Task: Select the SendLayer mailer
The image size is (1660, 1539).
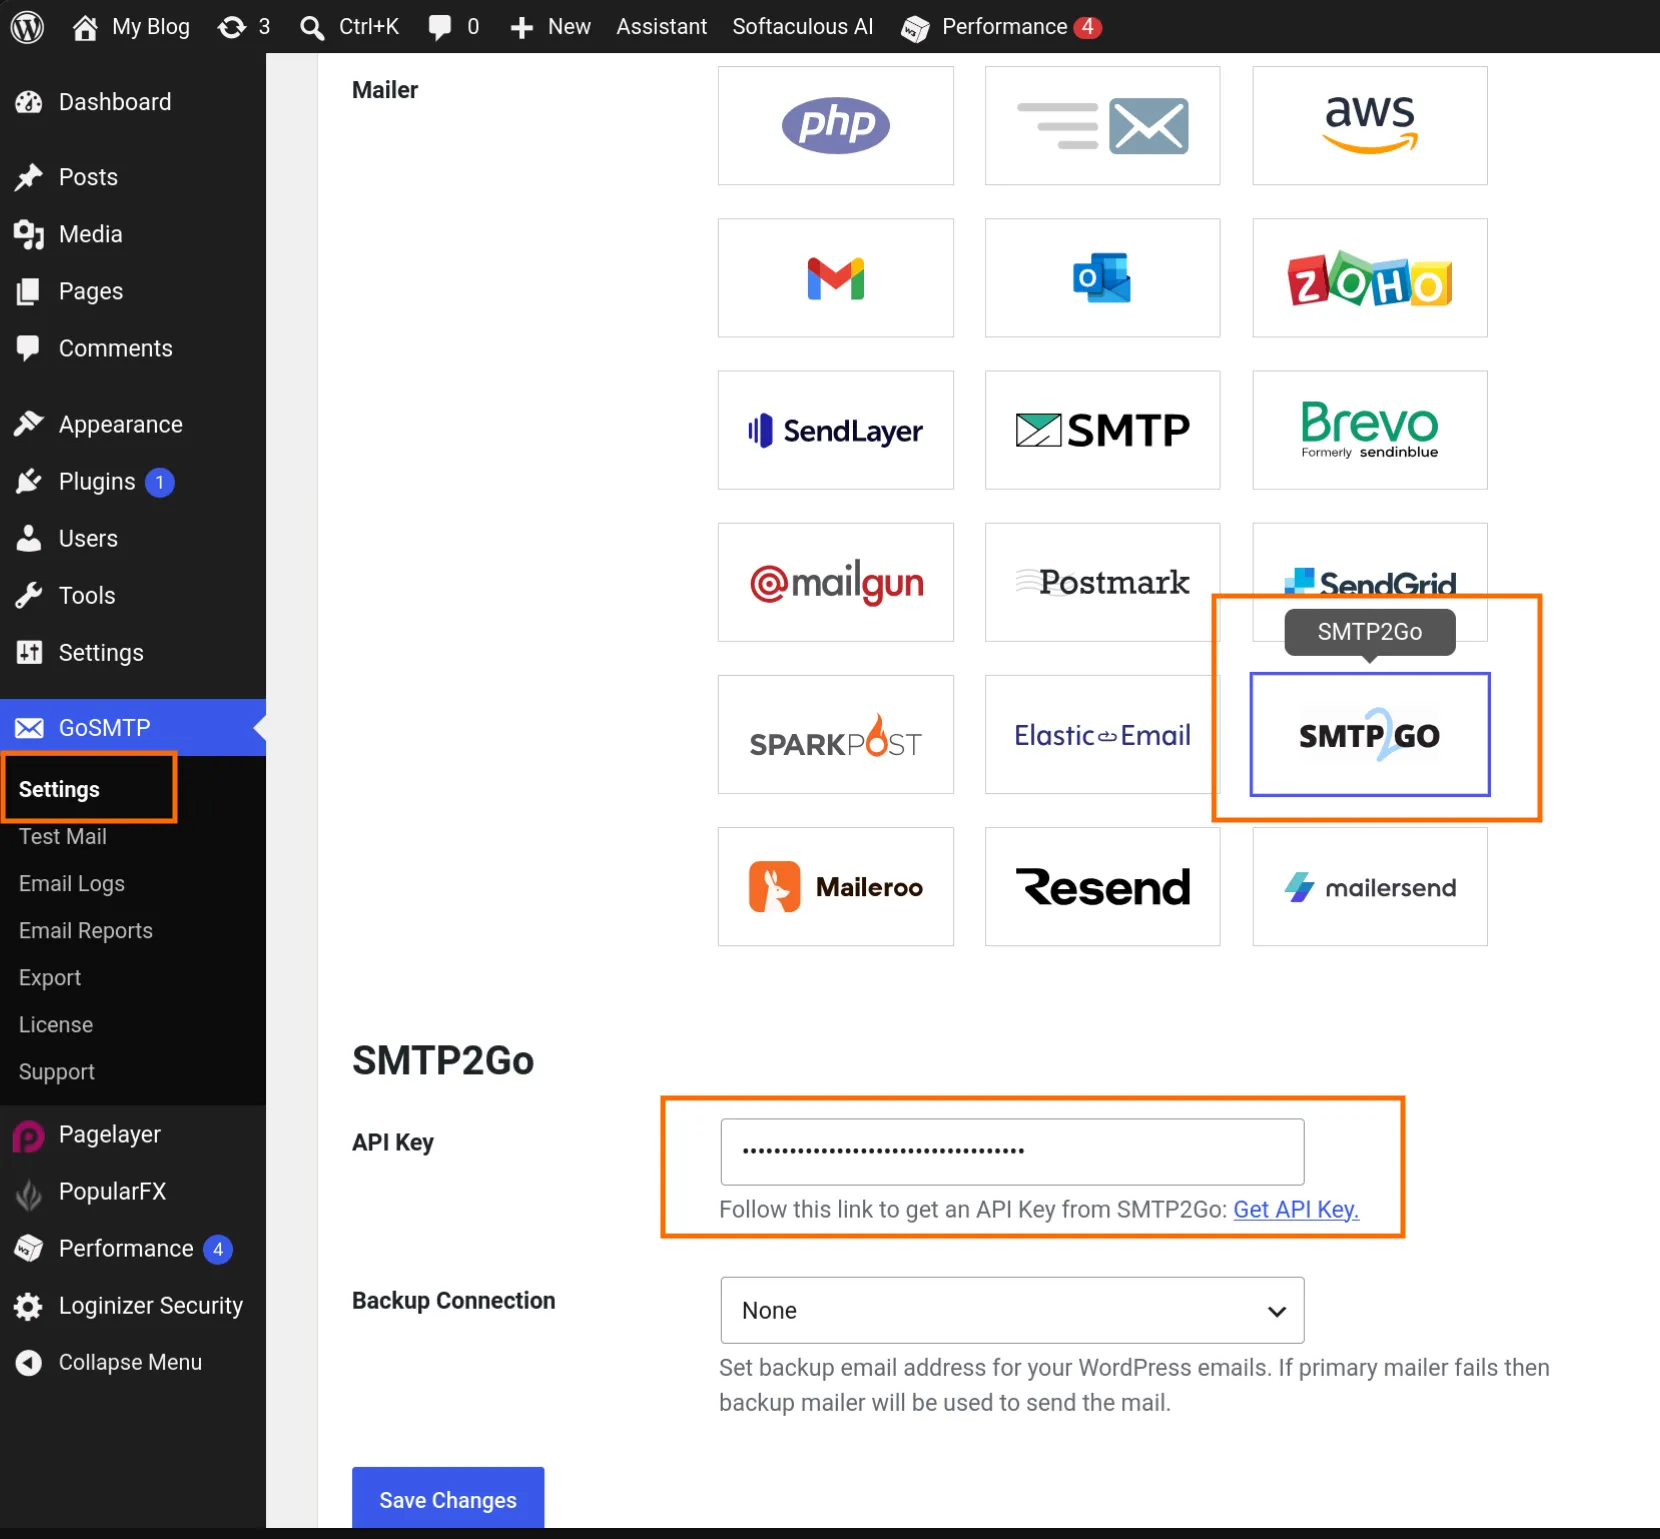Action: pos(835,430)
